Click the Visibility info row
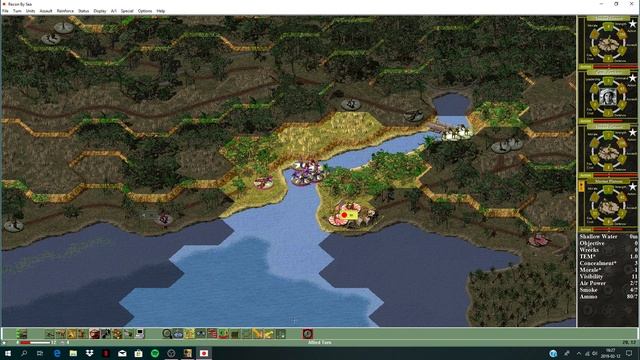The height and width of the screenshot is (360, 640). pos(608,276)
